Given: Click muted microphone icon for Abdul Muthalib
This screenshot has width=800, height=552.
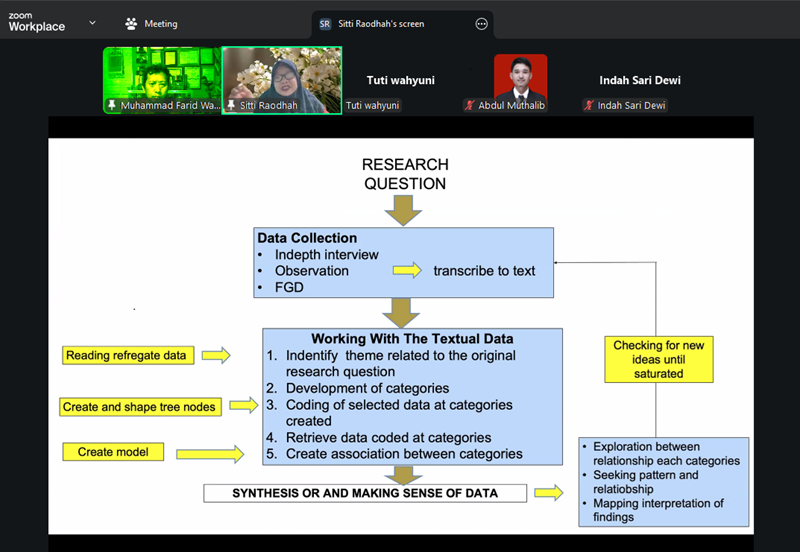Looking at the screenshot, I should click(x=469, y=106).
